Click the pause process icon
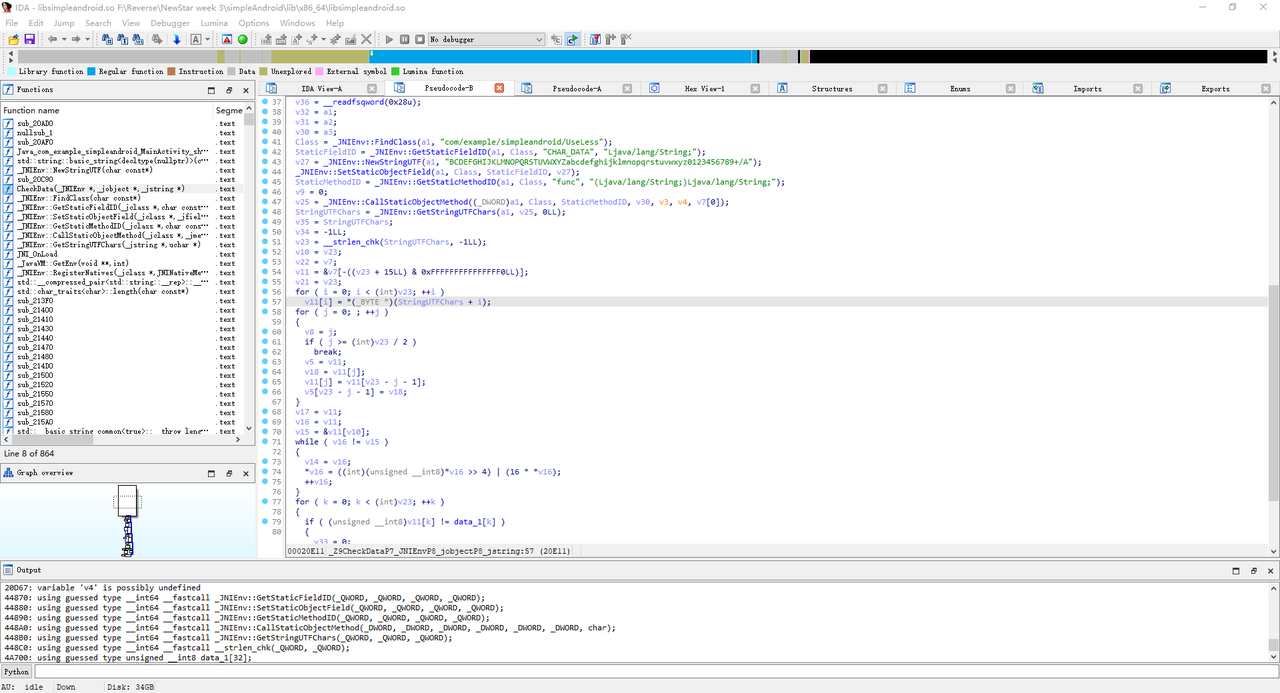 [x=404, y=39]
